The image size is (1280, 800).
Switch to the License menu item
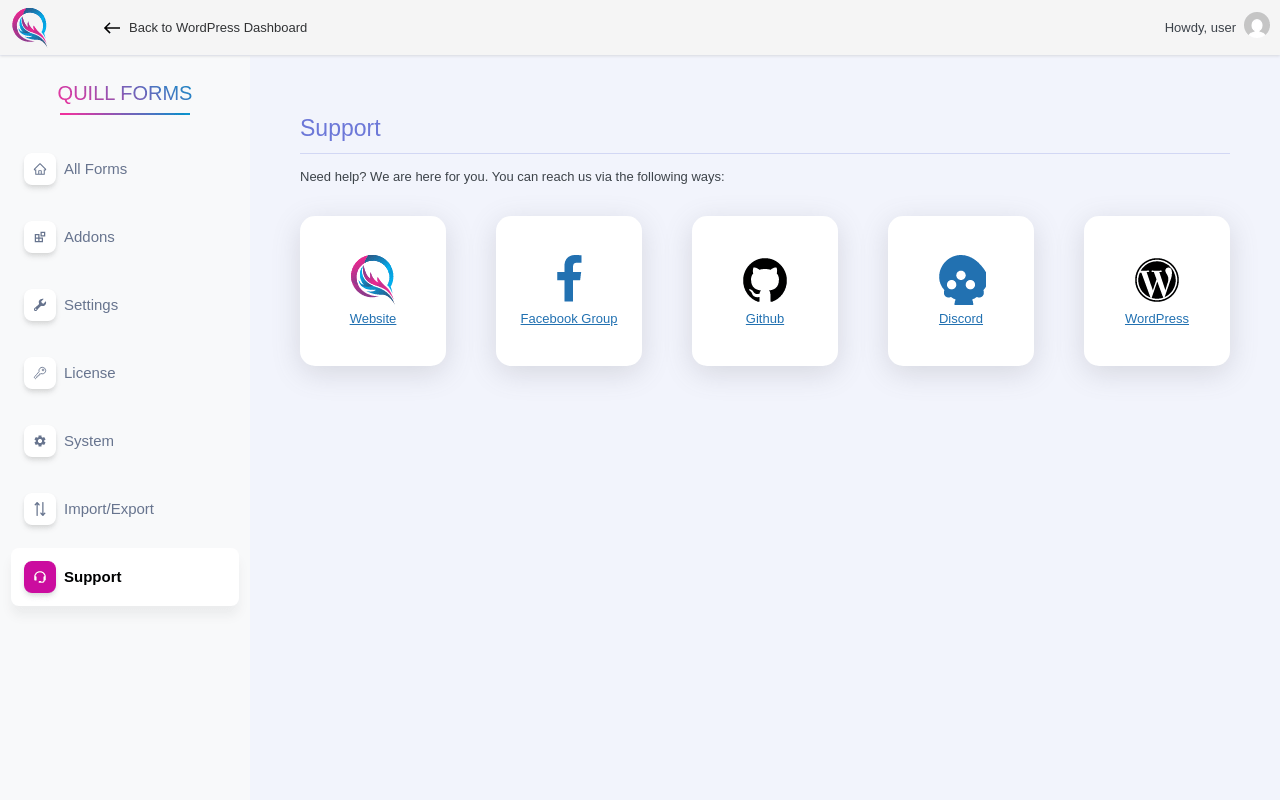point(125,373)
